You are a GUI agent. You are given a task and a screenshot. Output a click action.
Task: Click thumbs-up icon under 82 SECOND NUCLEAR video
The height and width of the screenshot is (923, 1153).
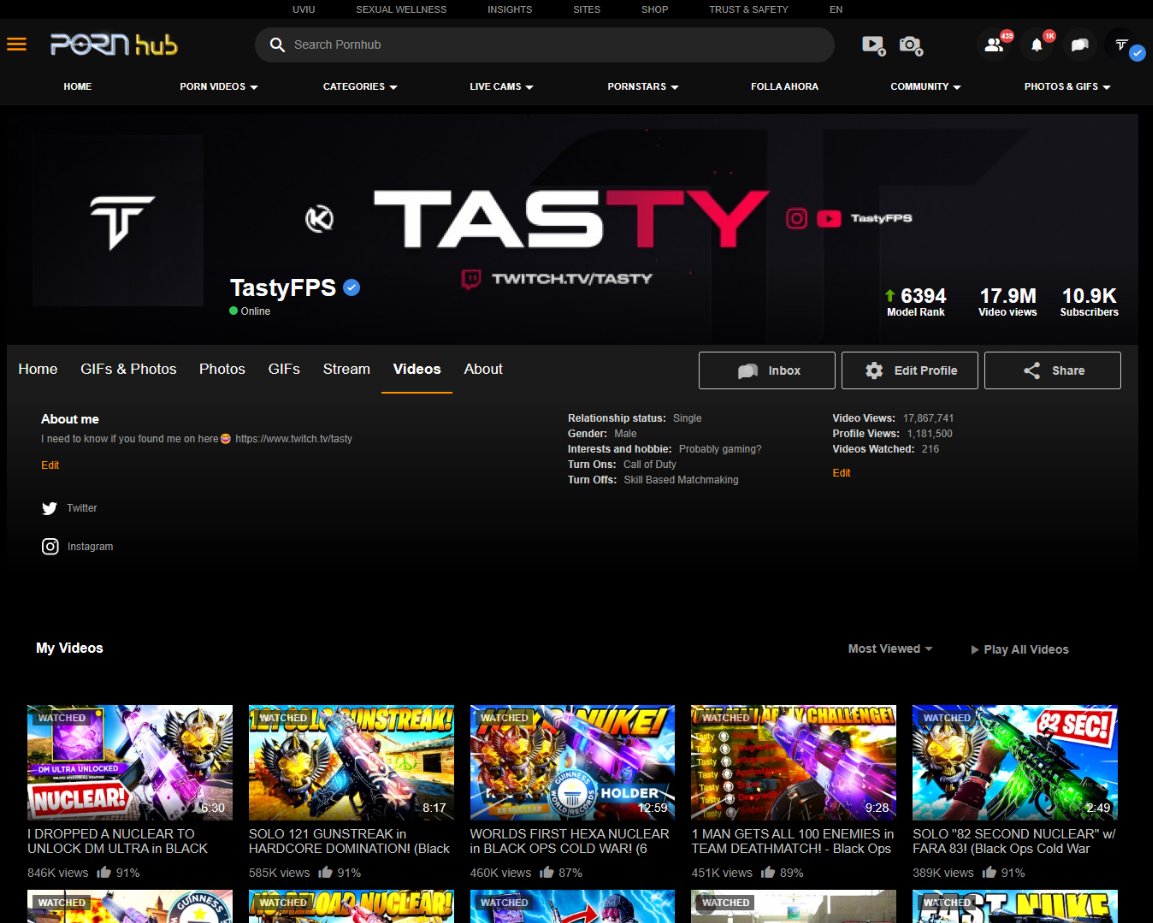989,872
